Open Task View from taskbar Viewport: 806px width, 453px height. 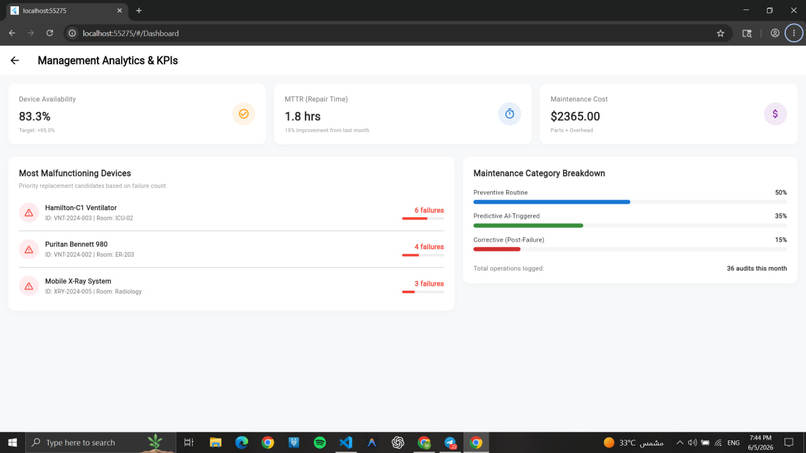point(189,442)
